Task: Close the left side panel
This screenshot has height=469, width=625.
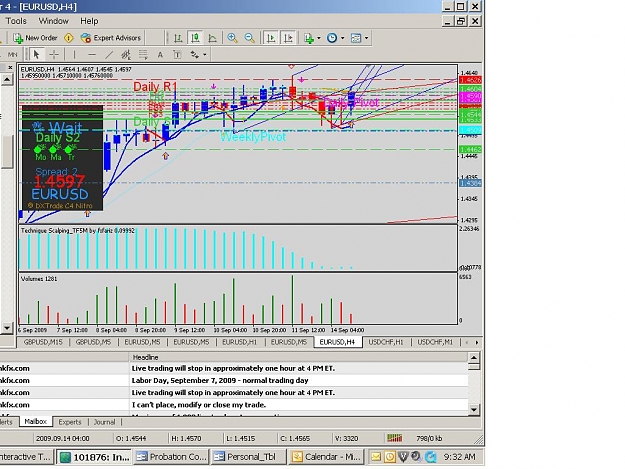Action: tap(10, 68)
